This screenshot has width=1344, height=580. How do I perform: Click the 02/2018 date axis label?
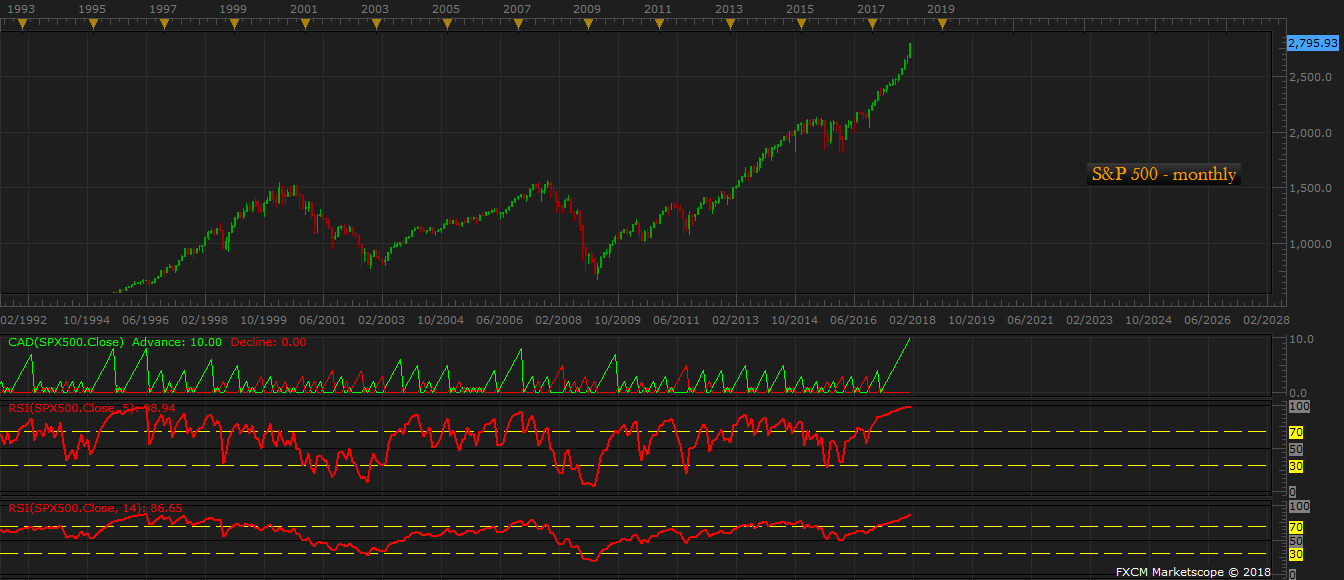912,321
